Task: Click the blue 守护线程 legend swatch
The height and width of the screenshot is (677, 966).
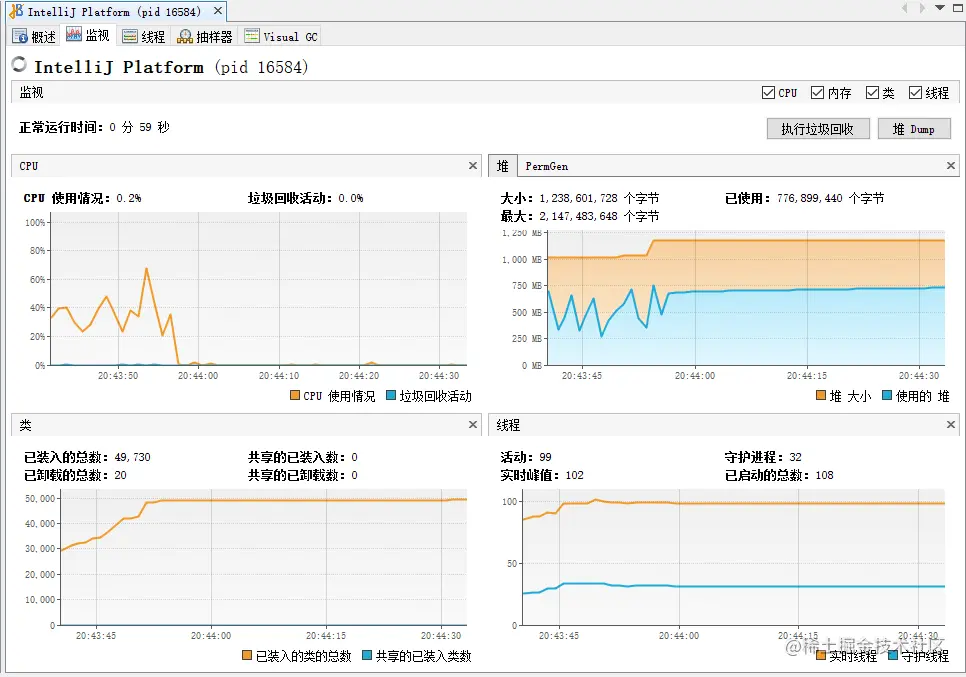Action: 893,655
